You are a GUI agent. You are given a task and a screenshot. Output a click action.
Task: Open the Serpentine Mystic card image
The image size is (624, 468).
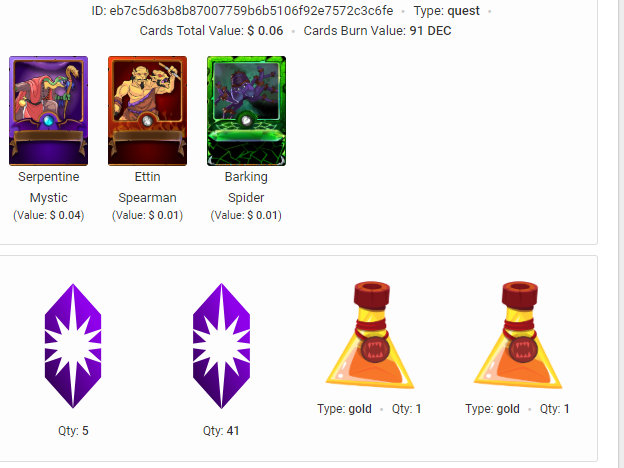coord(49,111)
